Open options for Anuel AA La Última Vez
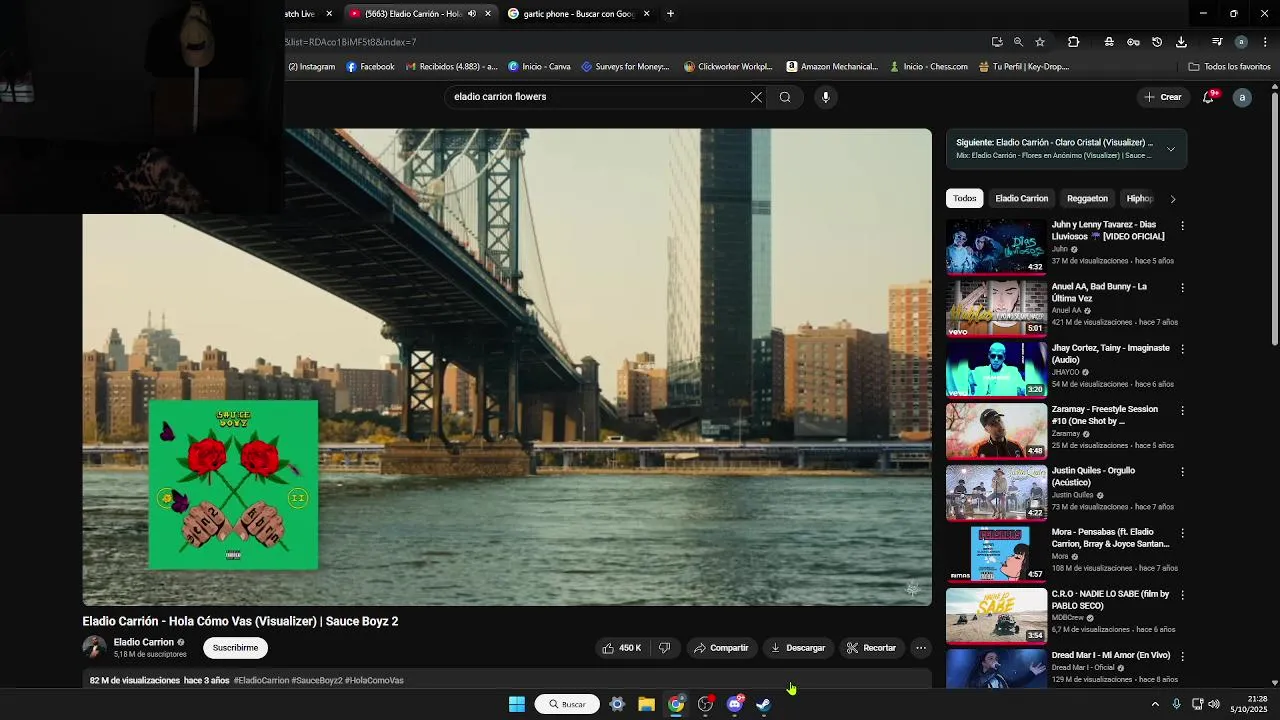Image resolution: width=1280 pixels, height=720 pixels. point(1182,288)
